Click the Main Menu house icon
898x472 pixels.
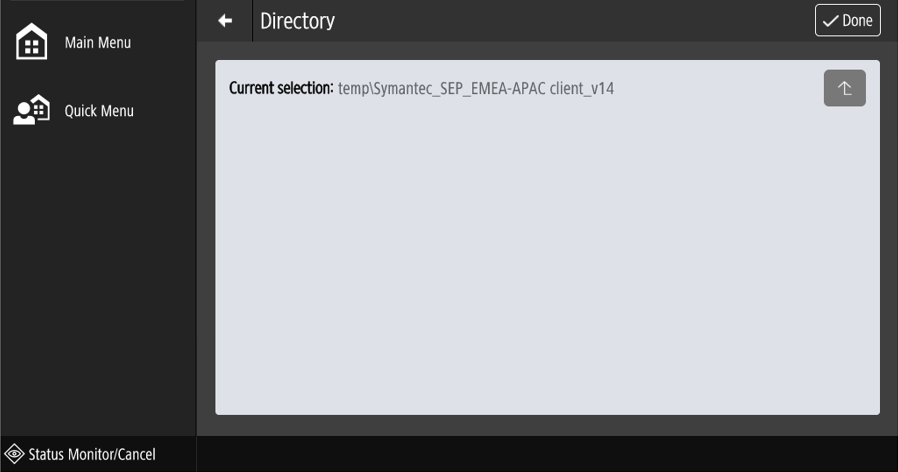pos(32,43)
